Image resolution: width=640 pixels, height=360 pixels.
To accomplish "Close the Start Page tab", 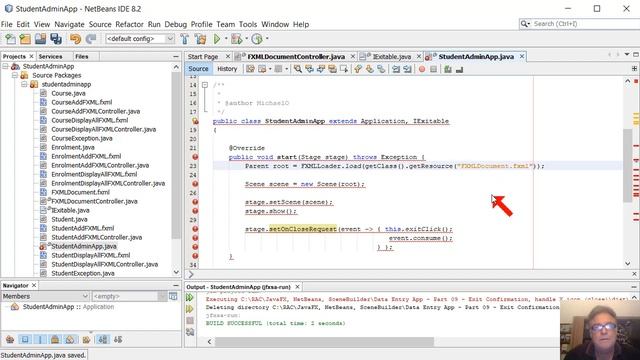I will click(228, 56).
